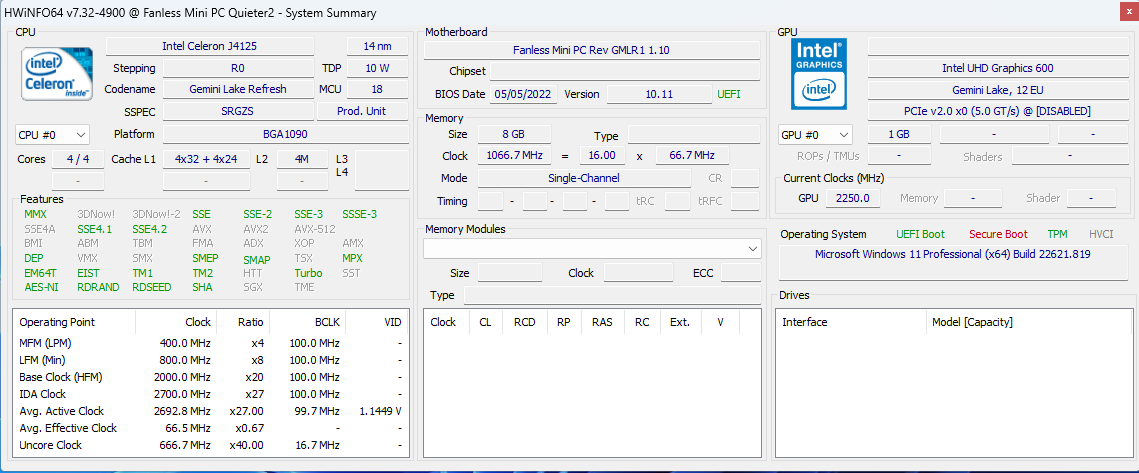
Task: Click the Cache L1 4x32 + 4x24 field
Action: pyautogui.click(x=206, y=158)
